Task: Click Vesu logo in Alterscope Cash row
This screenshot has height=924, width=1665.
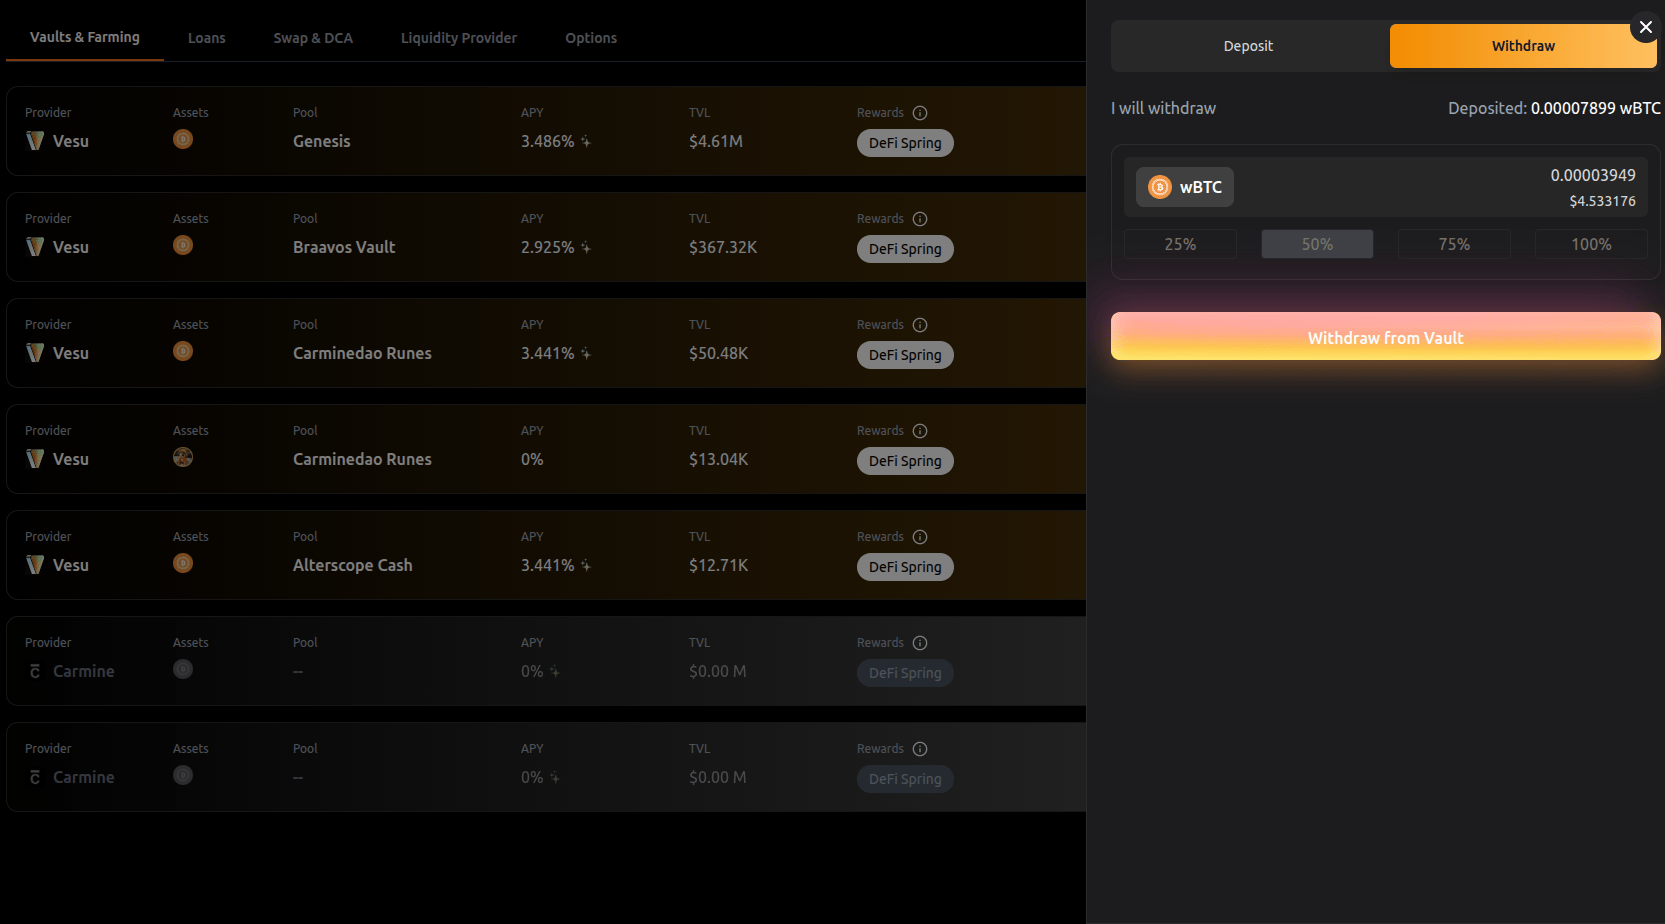Action: tap(35, 565)
